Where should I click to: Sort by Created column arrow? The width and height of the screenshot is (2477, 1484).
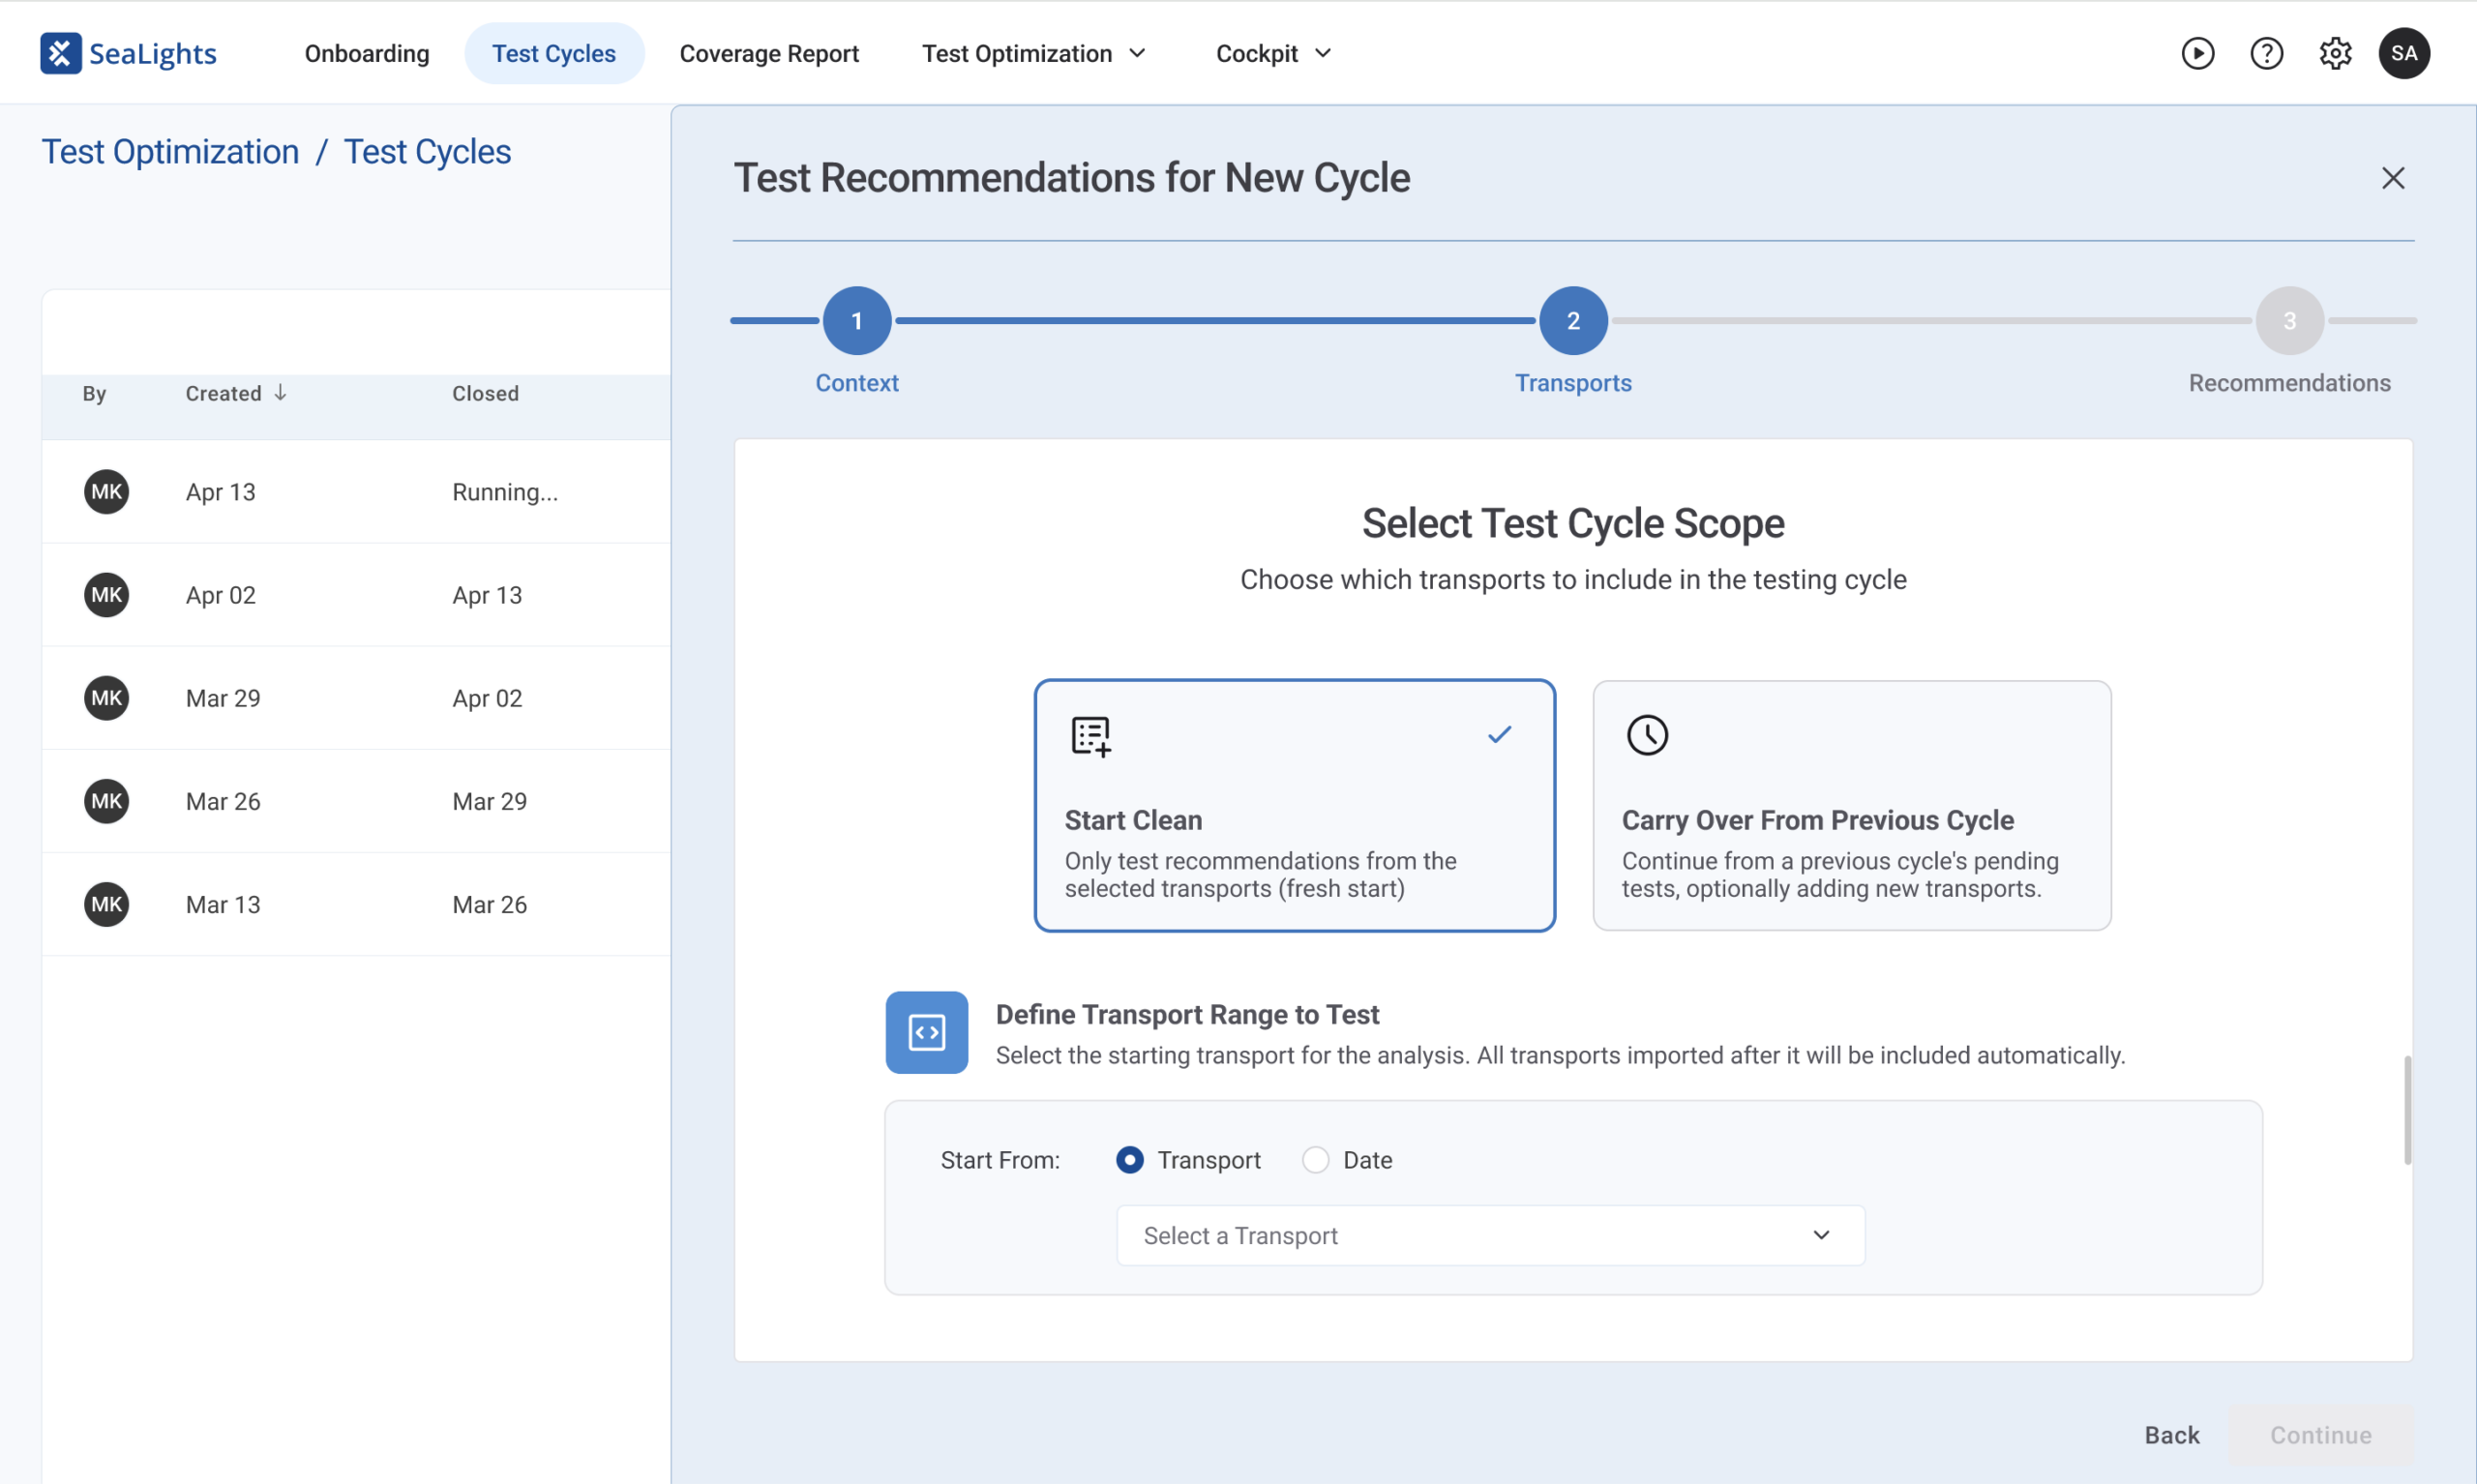tap(281, 393)
